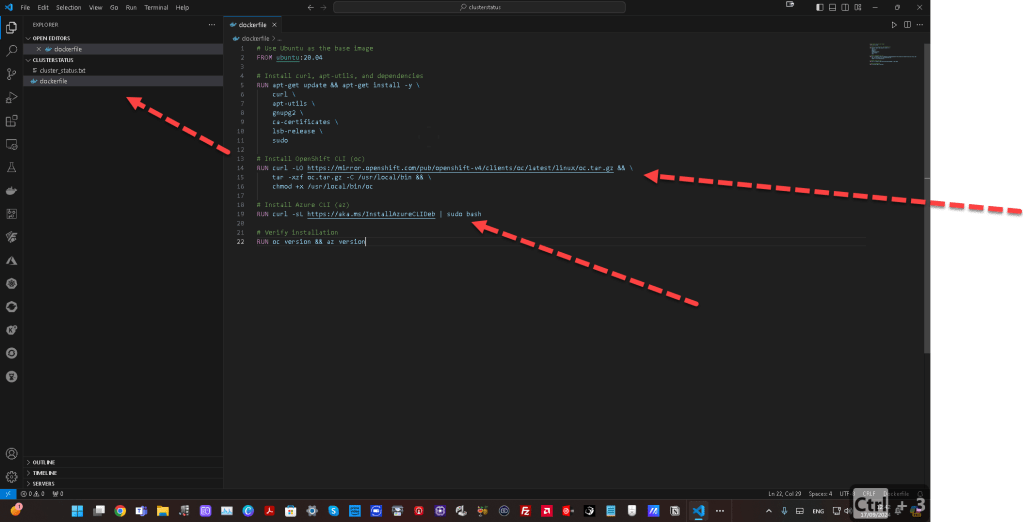Click the ENG language indicator in tray
Screen dimensions: 1023x522
click(818, 511)
